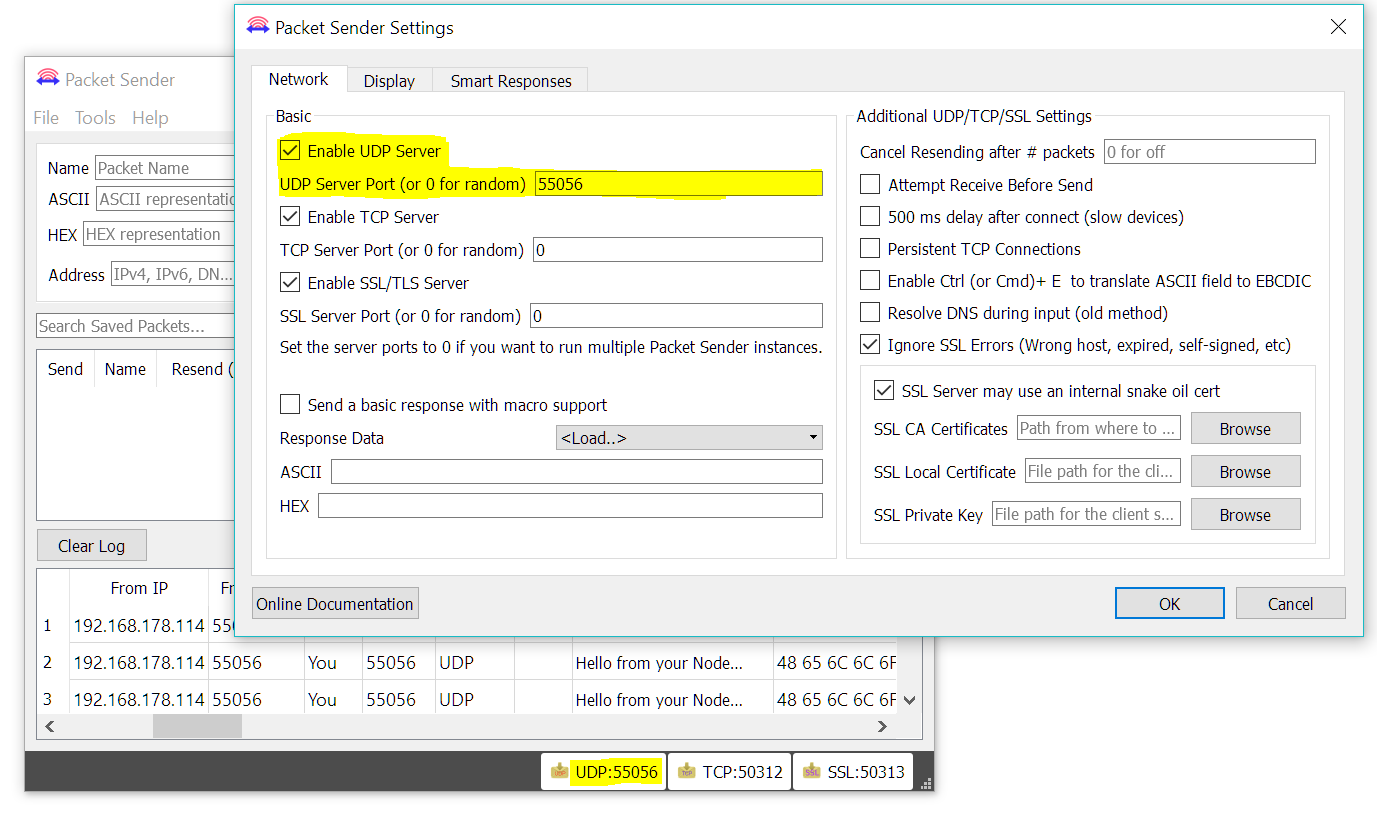The height and width of the screenshot is (834, 1377).
Task: Select the Network tab
Action: click(298, 79)
